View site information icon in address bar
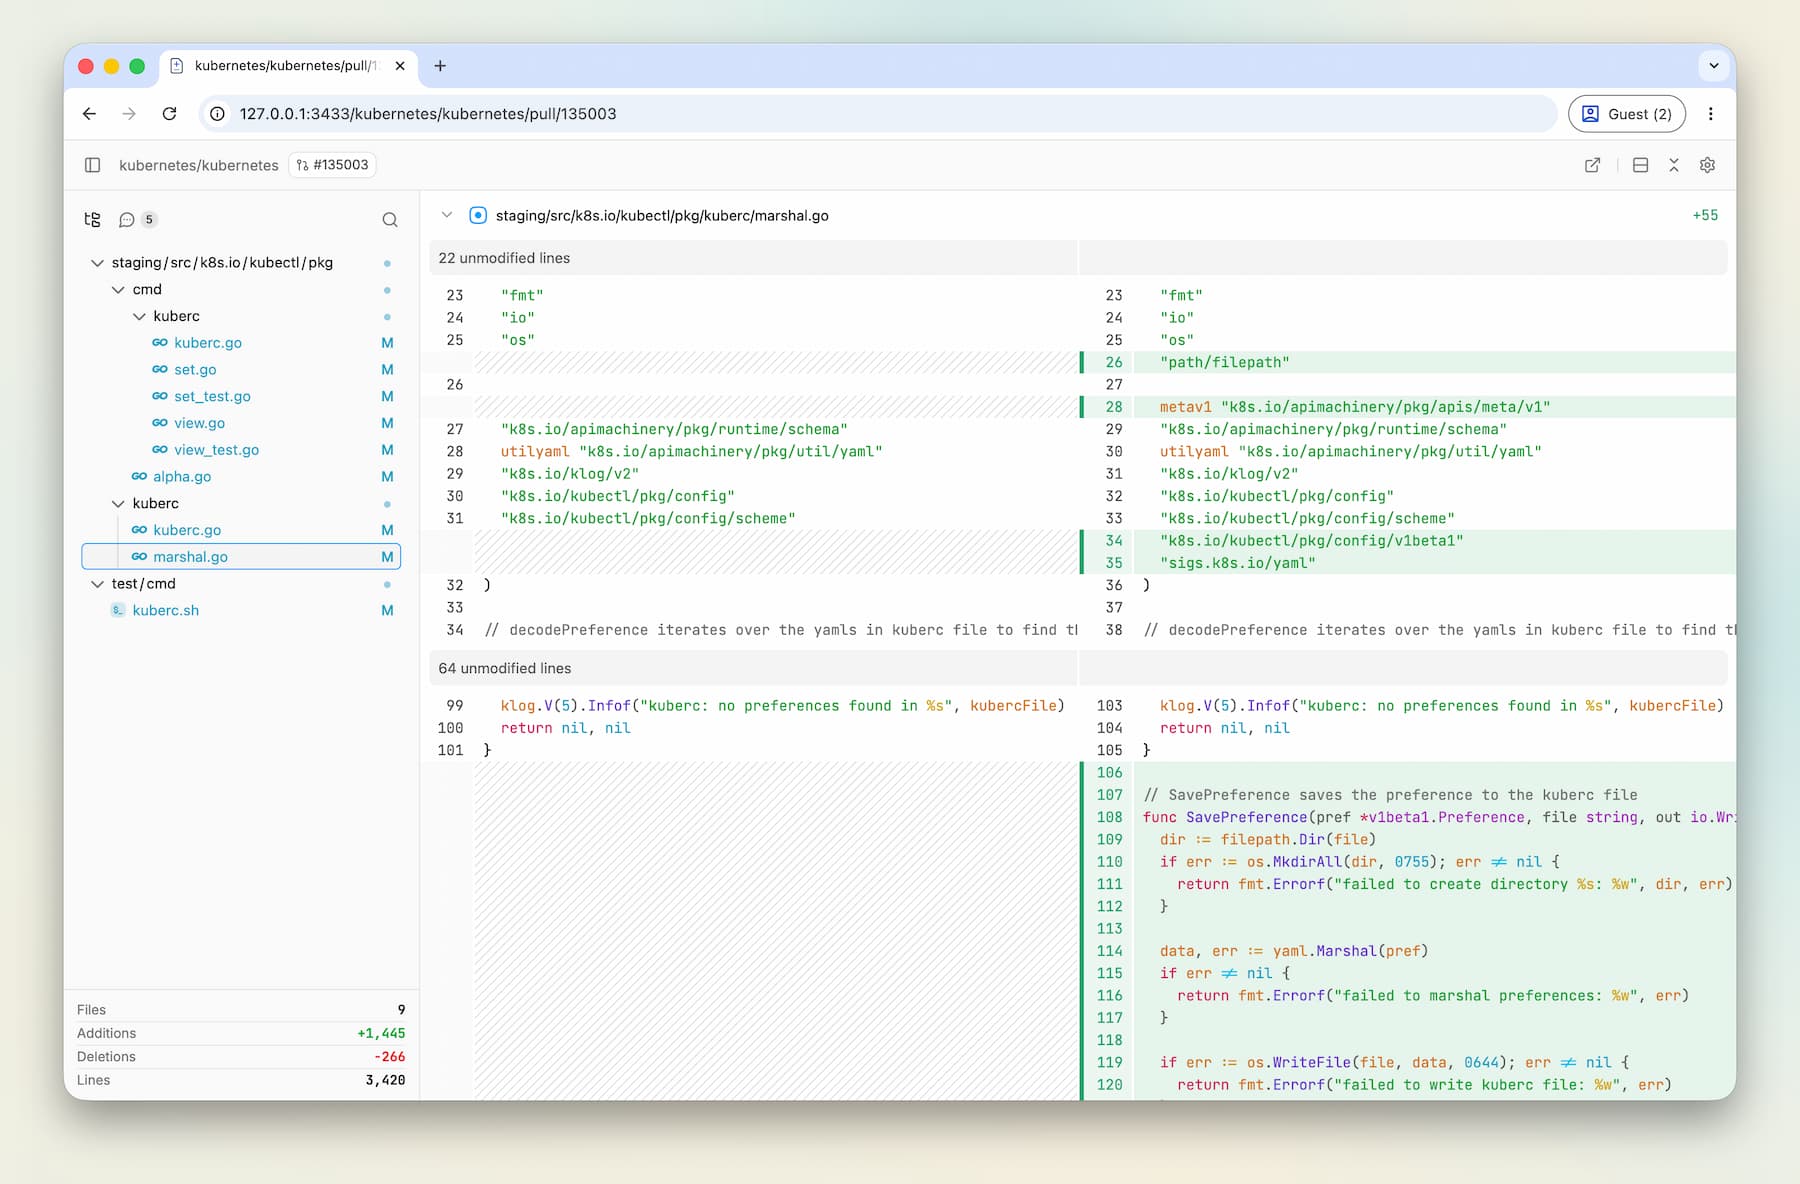Image resolution: width=1800 pixels, height=1184 pixels. point(217,114)
